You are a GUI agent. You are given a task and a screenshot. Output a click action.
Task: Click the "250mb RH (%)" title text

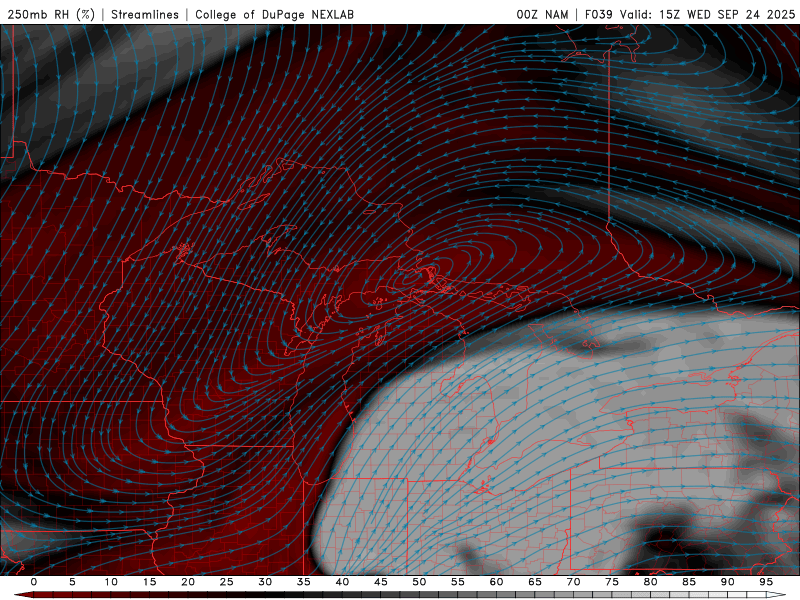[51, 14]
